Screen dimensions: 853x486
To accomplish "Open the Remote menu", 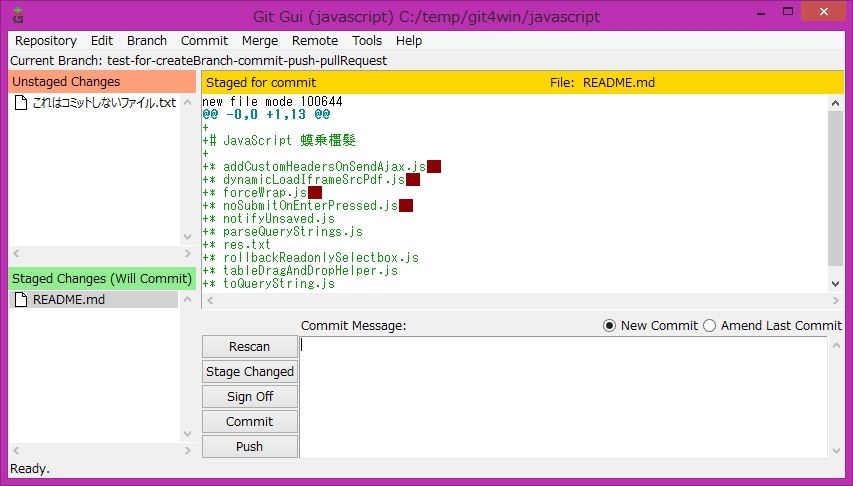I will pos(315,41).
